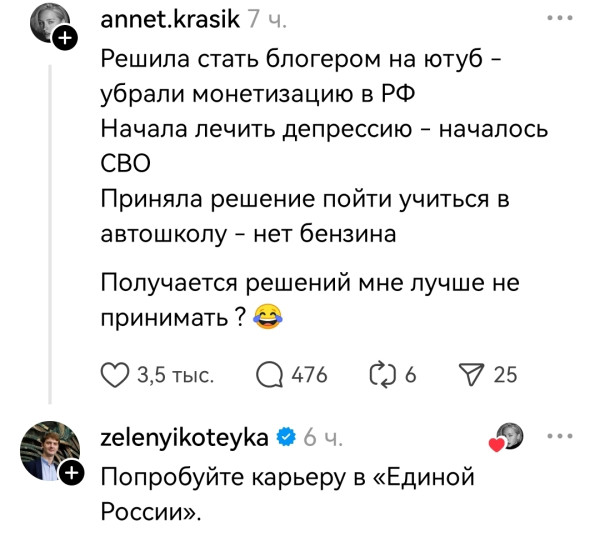Click the blue verified badge beside zelenyikoteyka
The height and width of the screenshot is (536, 600).
(286, 437)
